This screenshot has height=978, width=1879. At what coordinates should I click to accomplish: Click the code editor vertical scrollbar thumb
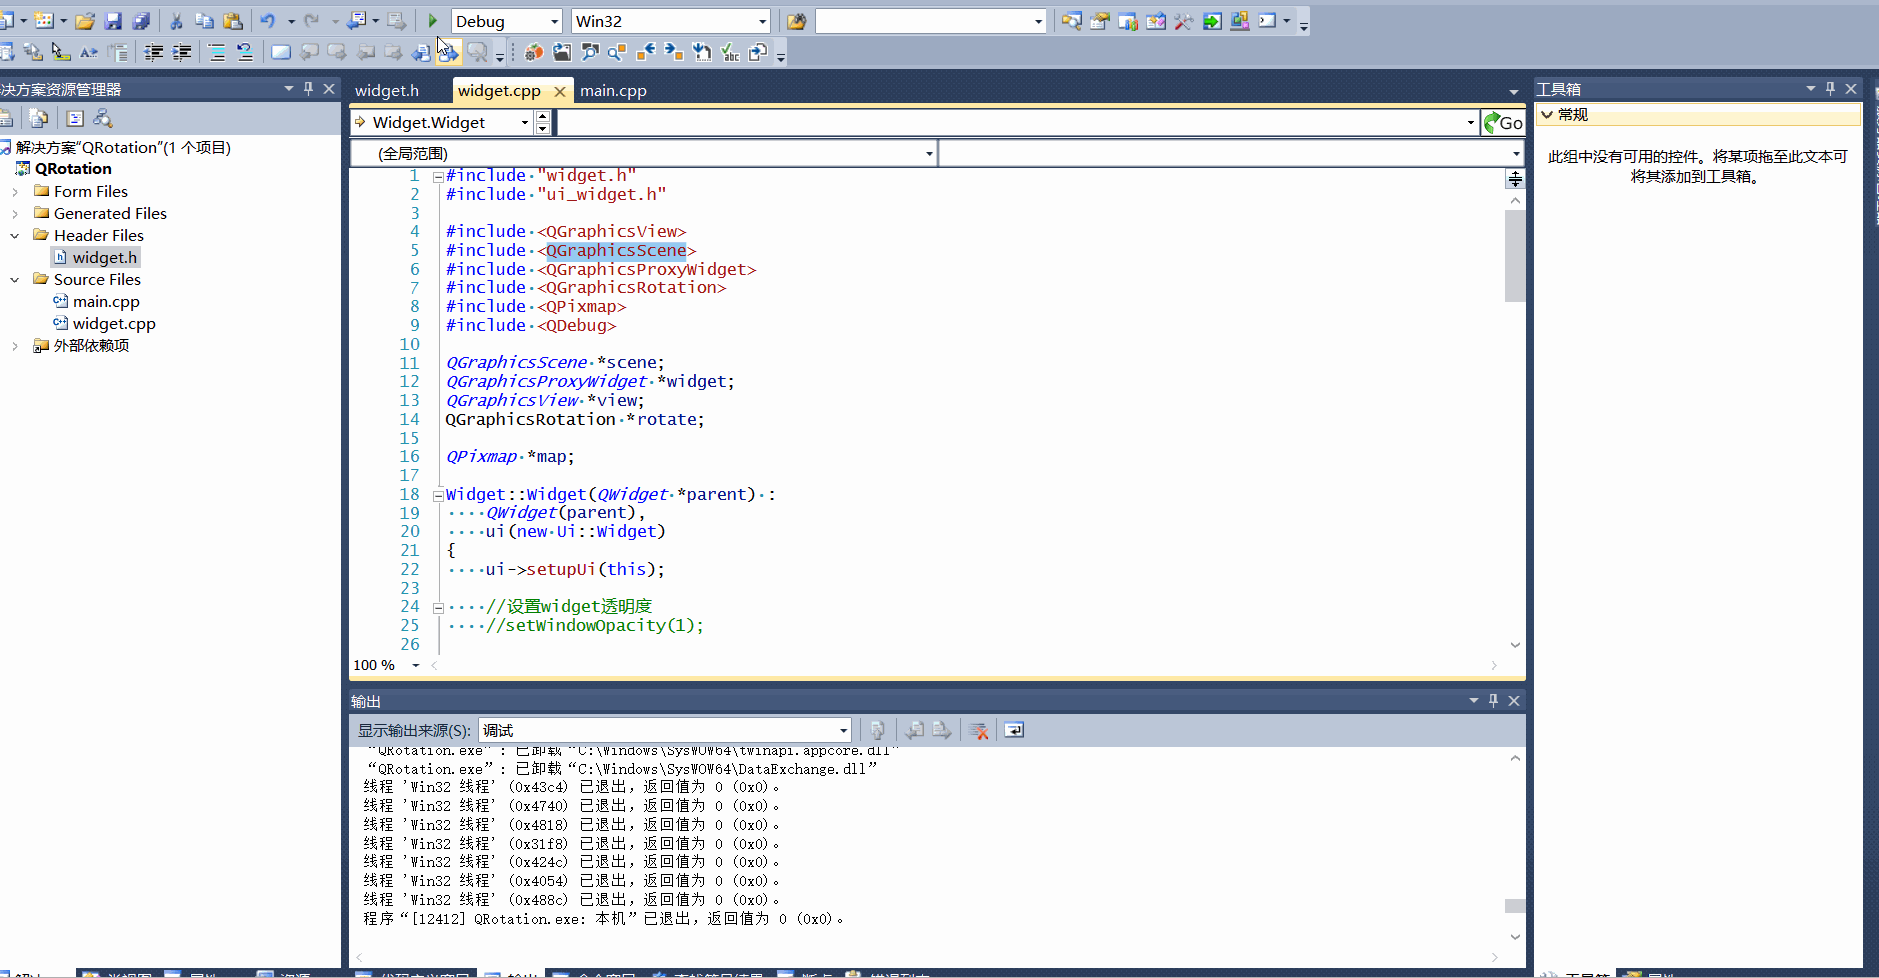coord(1515,255)
